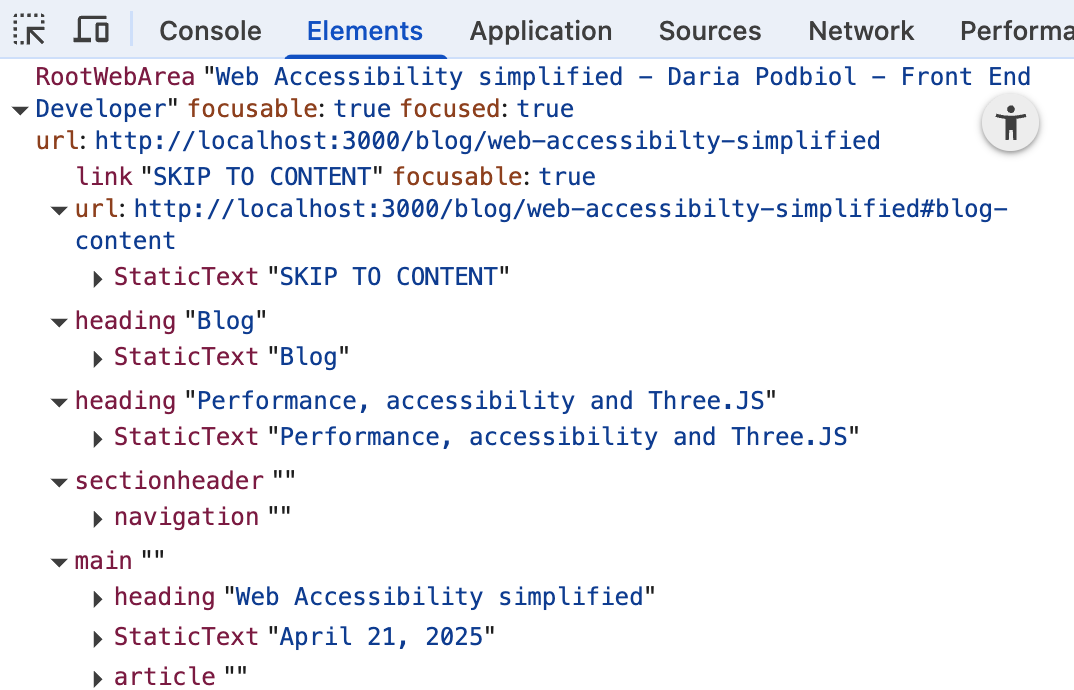The height and width of the screenshot is (690, 1074).
Task: Collapse the SKIP TO CONTENT link node
Action: 58,209
